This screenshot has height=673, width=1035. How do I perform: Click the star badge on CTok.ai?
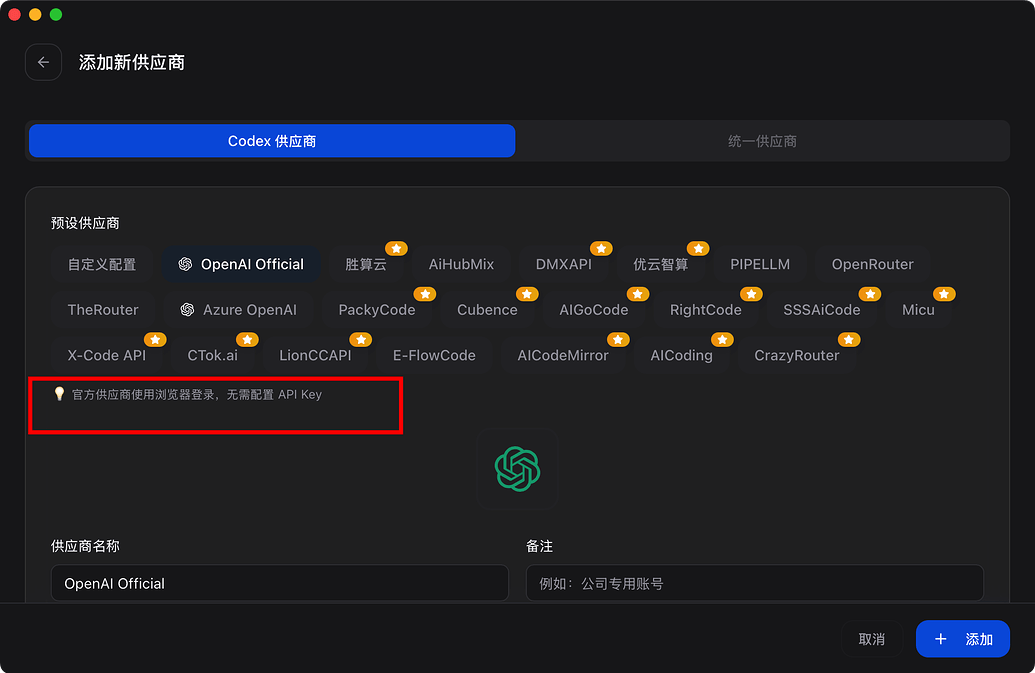(x=247, y=339)
